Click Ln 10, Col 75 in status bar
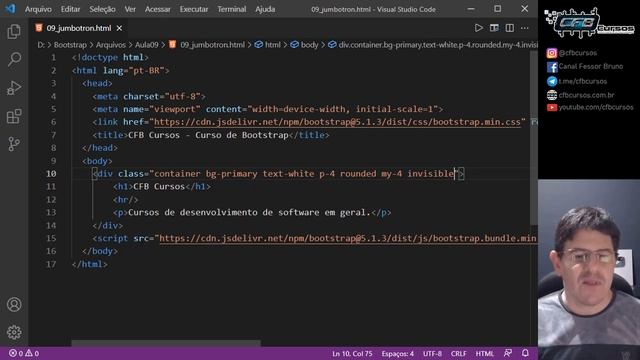 point(352,353)
